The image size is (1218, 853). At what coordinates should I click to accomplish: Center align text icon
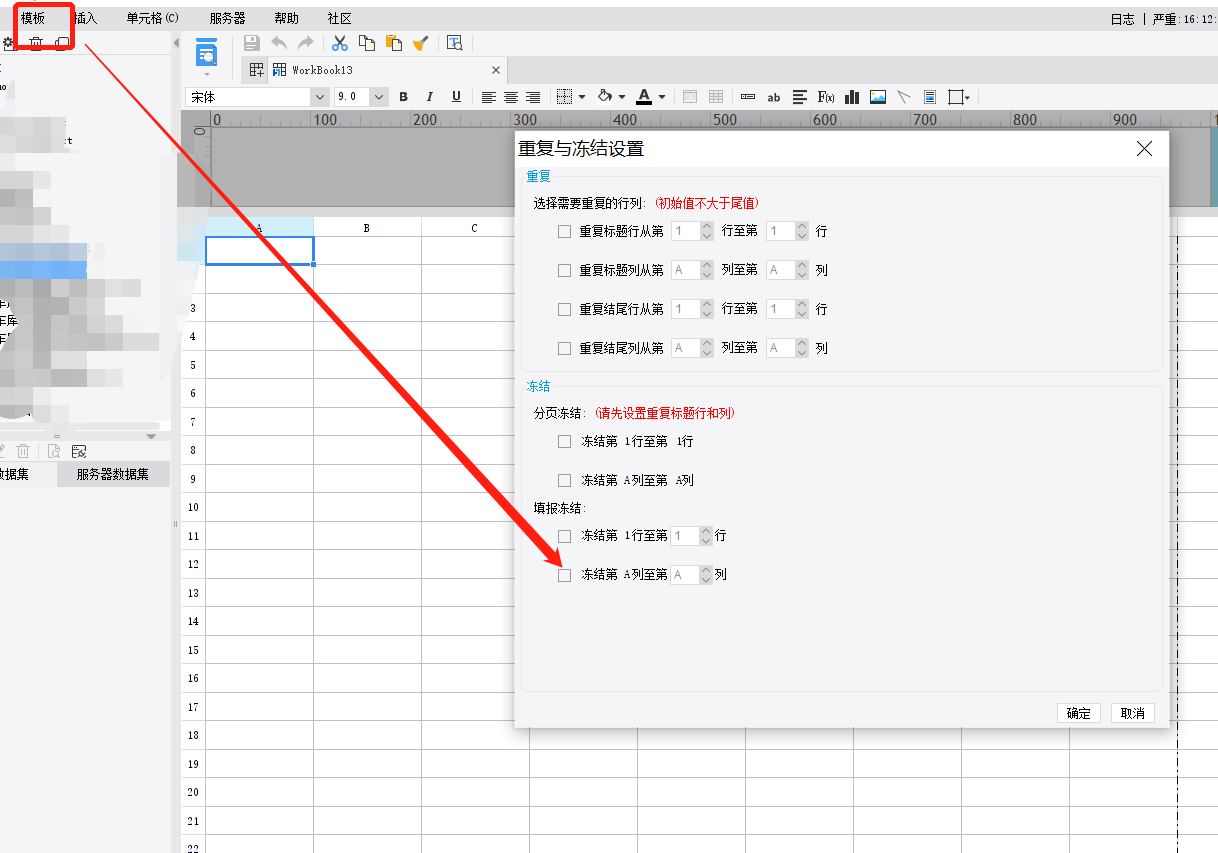511,97
